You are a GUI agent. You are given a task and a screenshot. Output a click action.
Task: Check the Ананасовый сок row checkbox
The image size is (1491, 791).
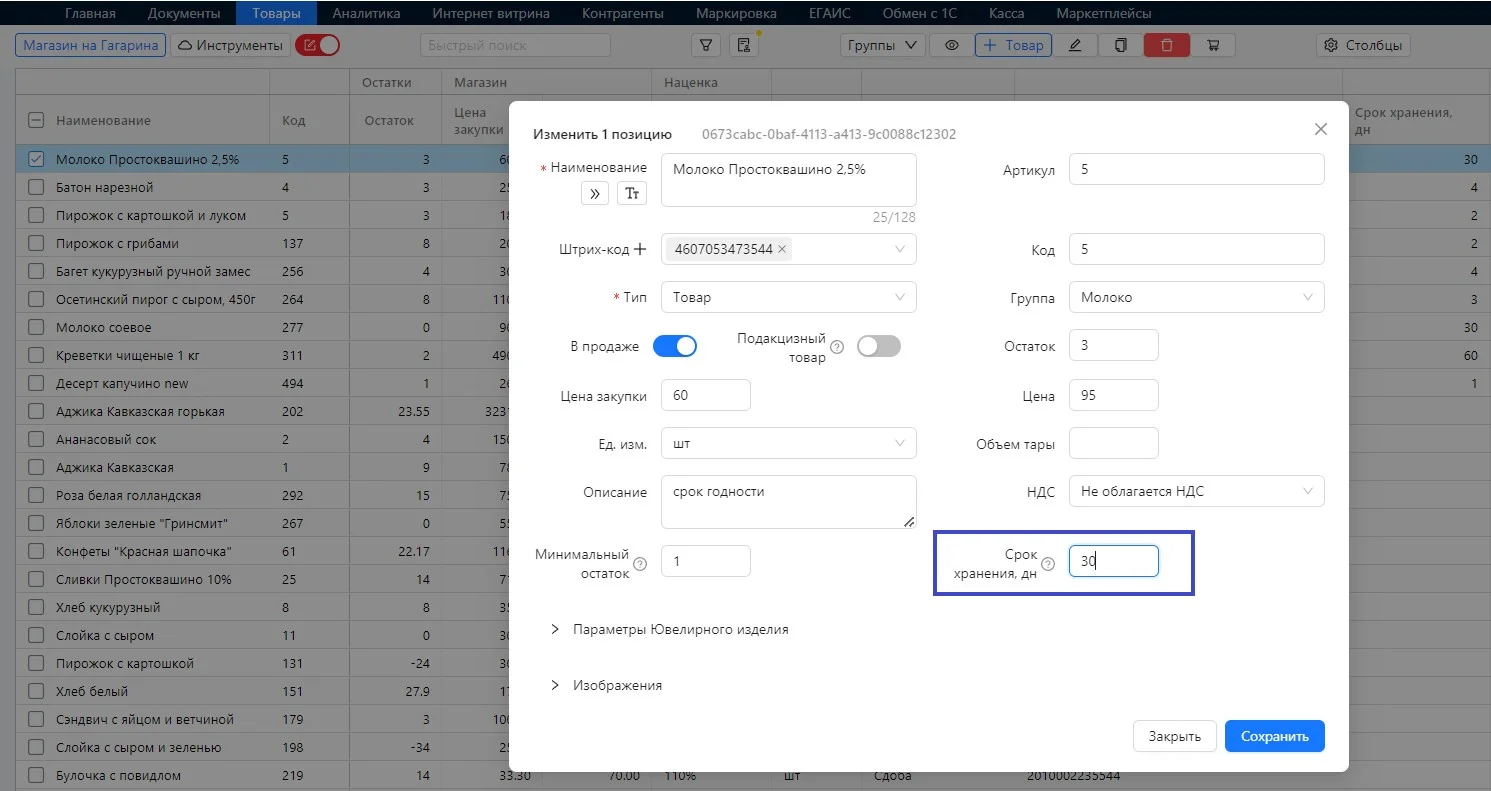[36, 439]
